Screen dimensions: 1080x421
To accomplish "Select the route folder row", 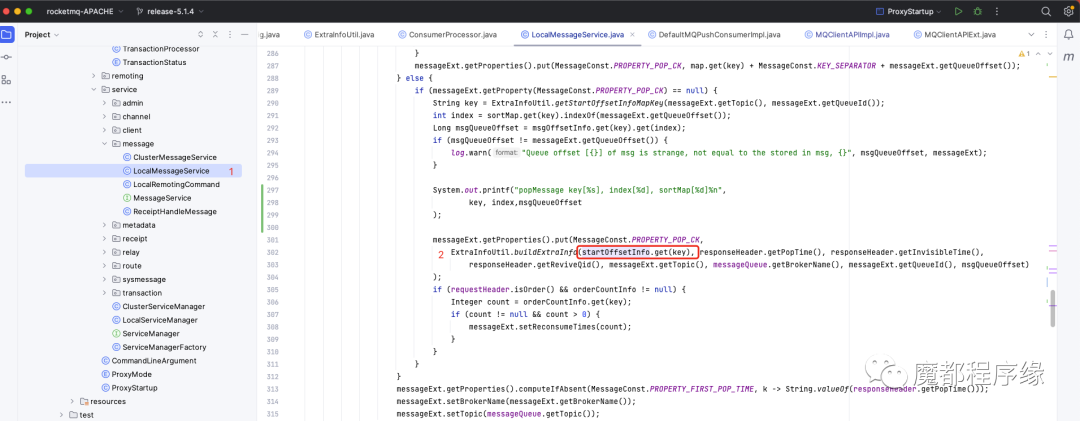I will pos(133,265).
